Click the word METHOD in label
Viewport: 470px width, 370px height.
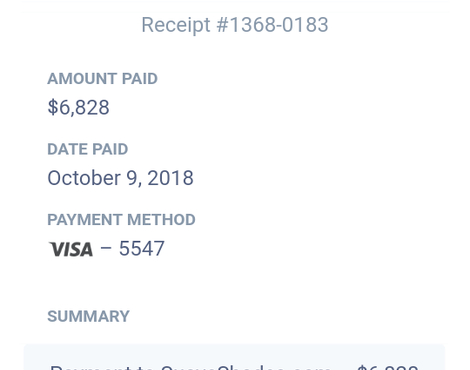tap(161, 220)
